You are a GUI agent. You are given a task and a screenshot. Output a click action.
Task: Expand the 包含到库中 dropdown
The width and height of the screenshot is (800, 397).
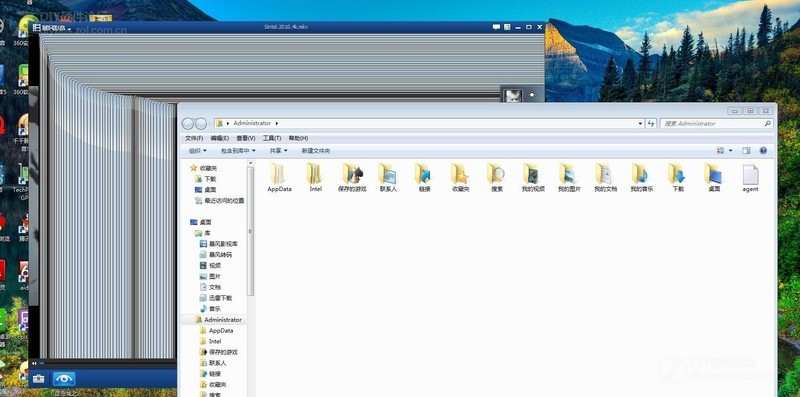238,151
